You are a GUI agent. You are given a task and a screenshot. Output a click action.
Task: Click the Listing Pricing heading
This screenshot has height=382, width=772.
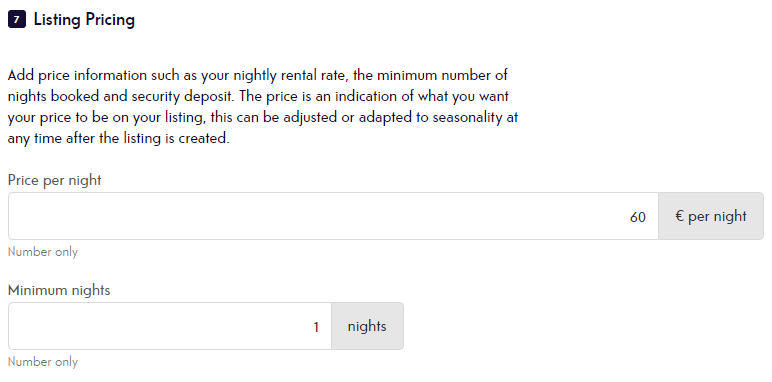point(84,20)
